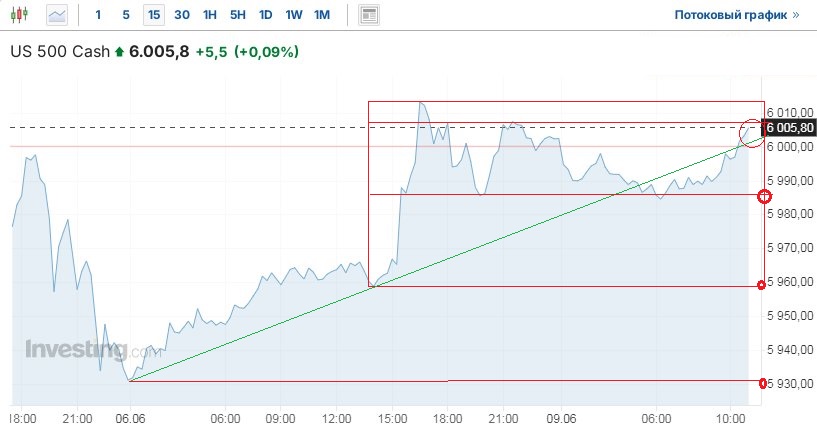Click the red marker at 5 930 level

pos(763,382)
